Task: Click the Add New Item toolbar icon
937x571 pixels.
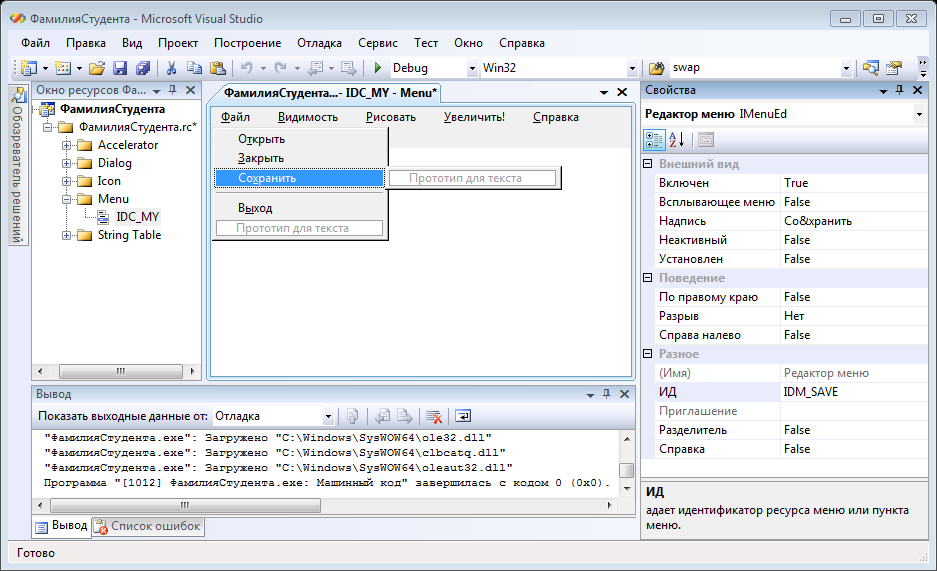Action: (x=63, y=68)
